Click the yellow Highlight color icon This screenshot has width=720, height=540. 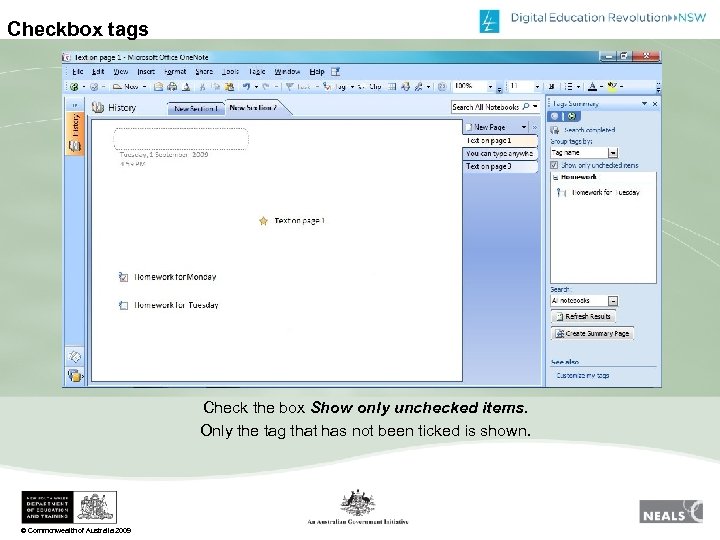(612, 86)
